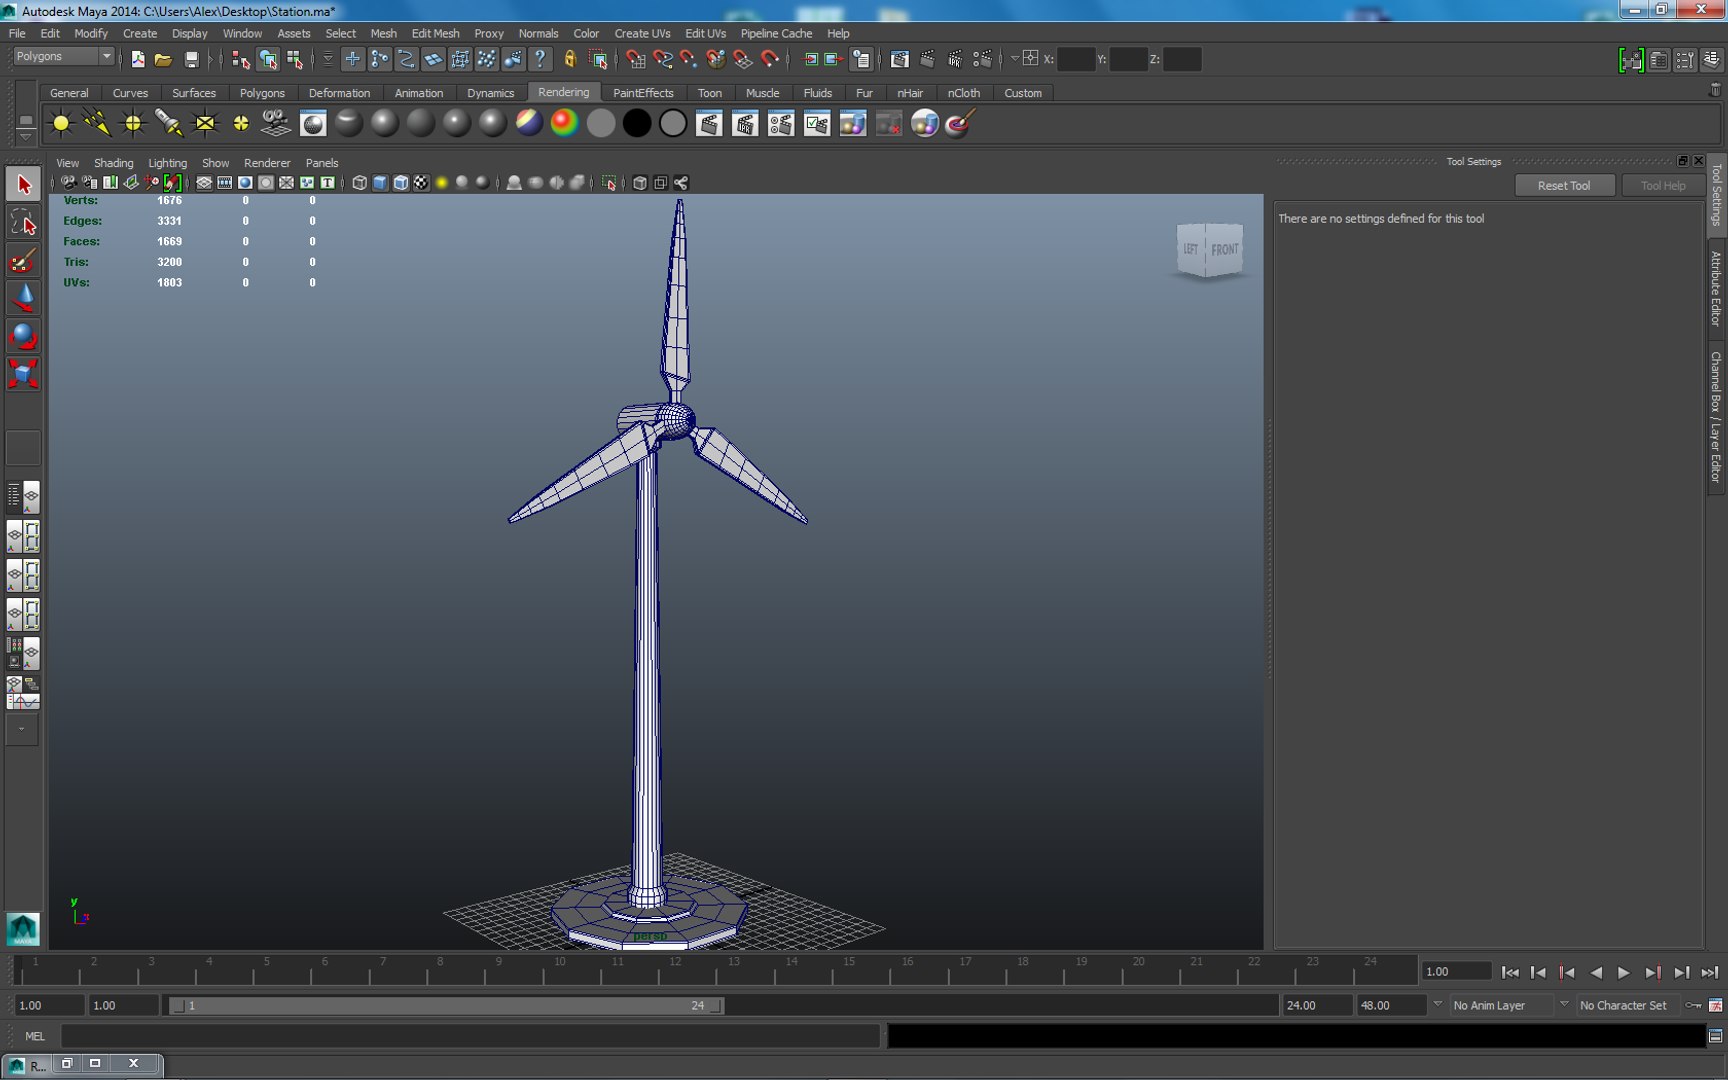Screen dimensions: 1728x1080
Task: Open the shelf options arrow menu
Action: (x=25, y=137)
